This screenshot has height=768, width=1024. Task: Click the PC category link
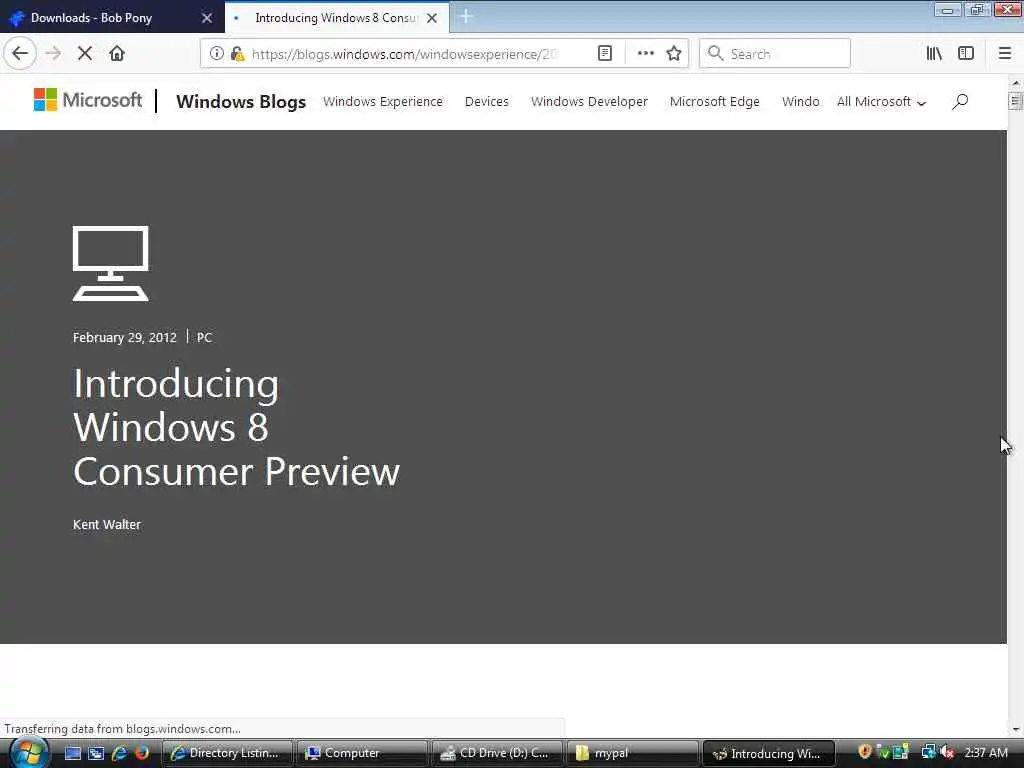(204, 338)
